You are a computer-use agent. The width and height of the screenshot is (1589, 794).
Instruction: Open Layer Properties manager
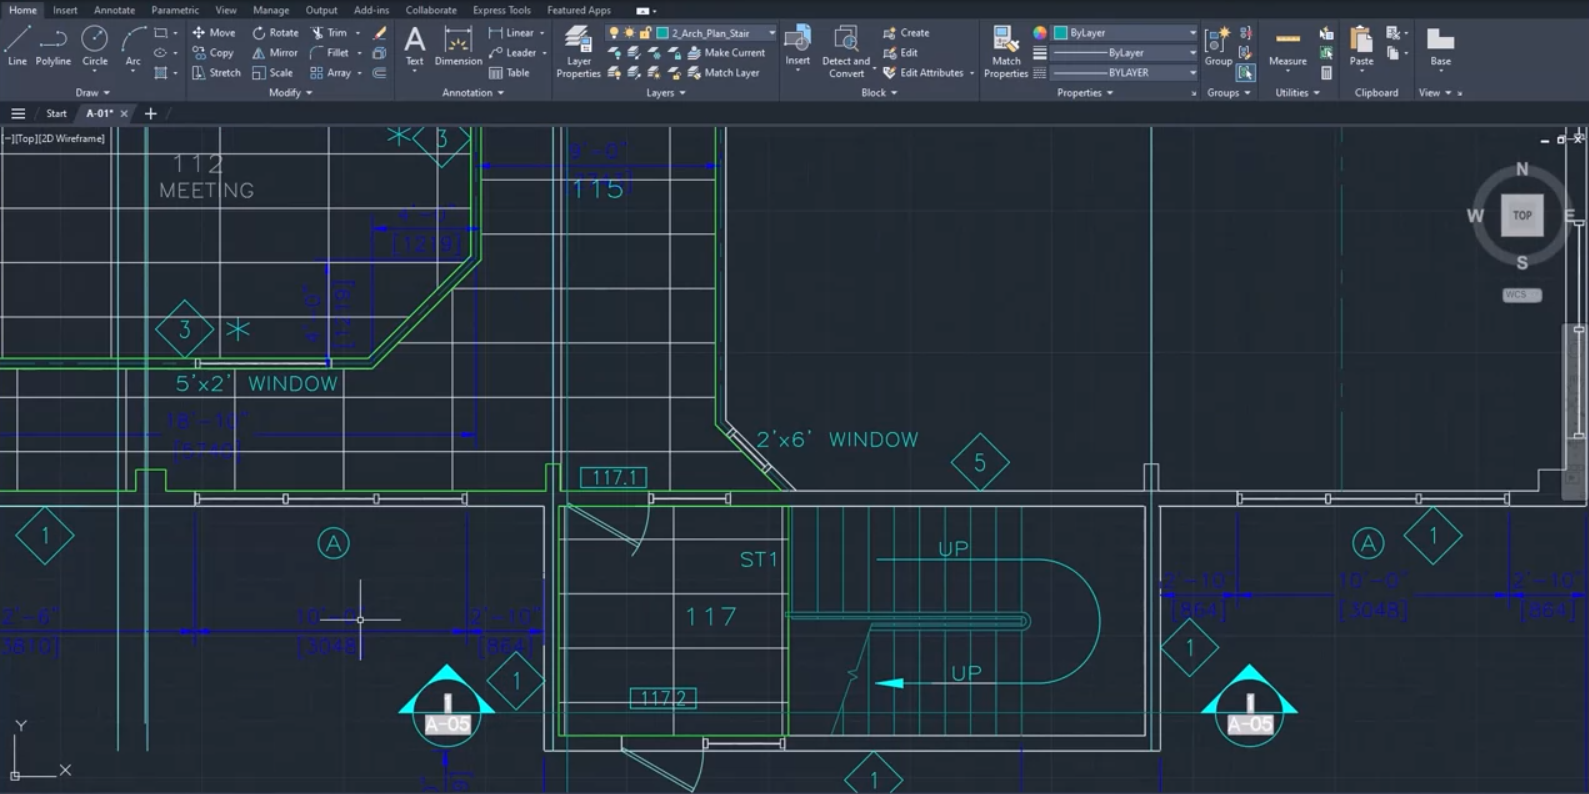click(578, 52)
